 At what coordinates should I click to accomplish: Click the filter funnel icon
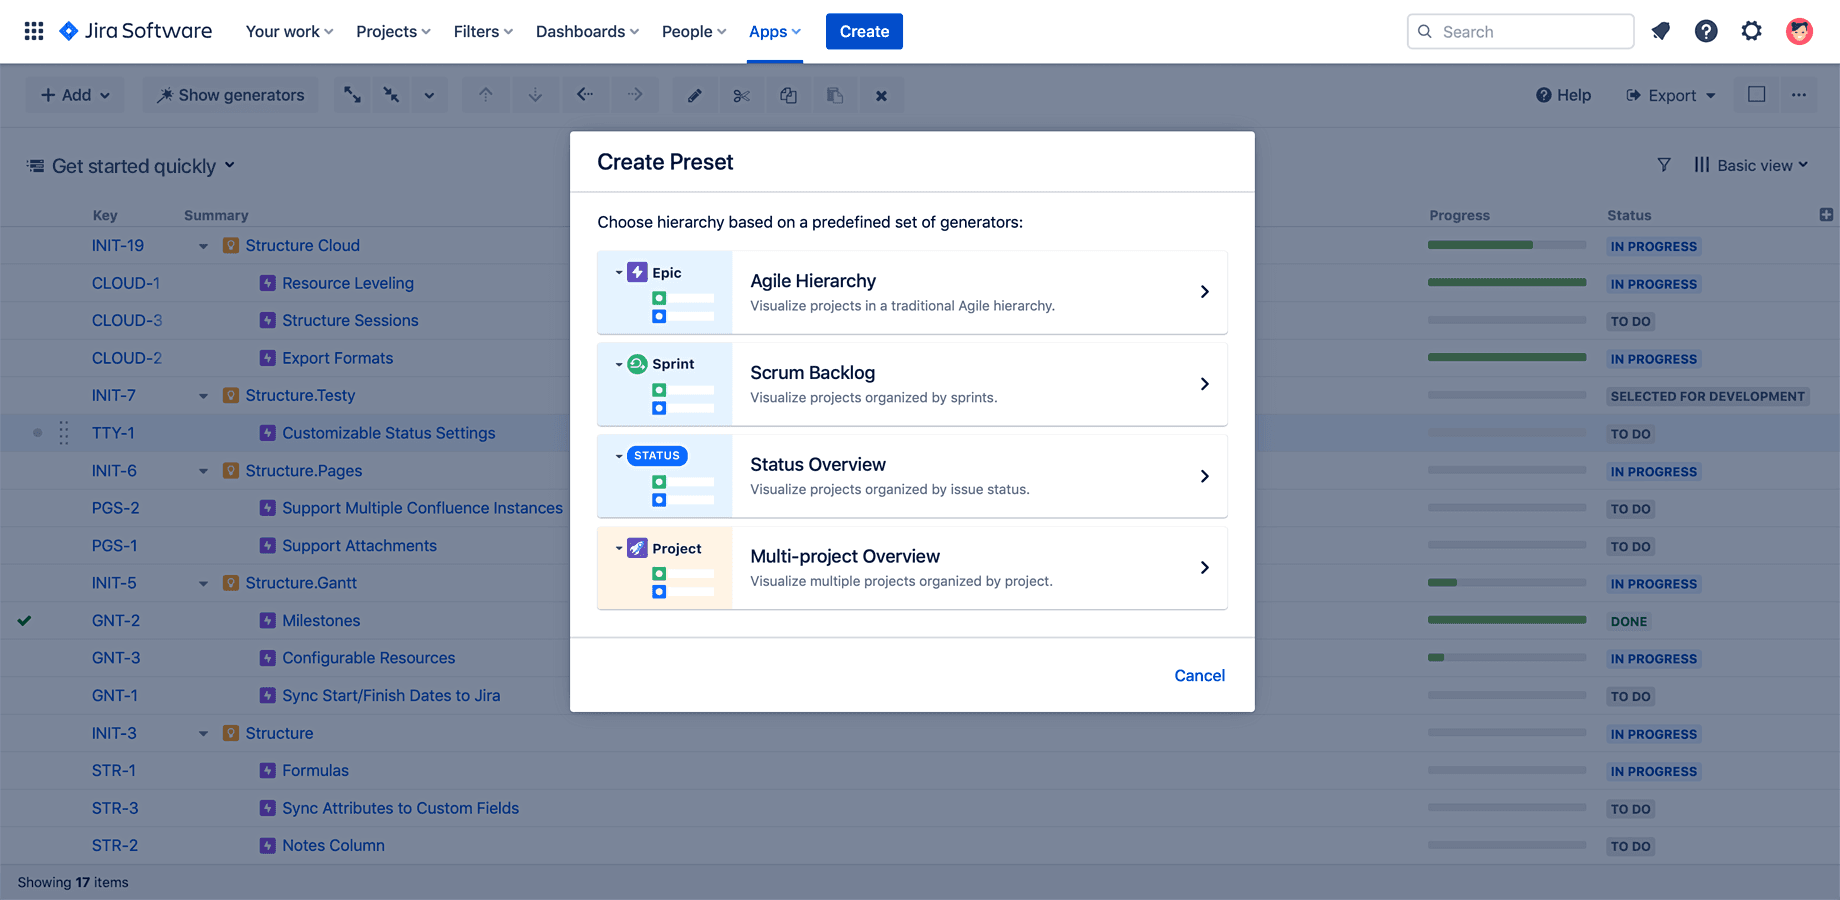pyautogui.click(x=1664, y=165)
